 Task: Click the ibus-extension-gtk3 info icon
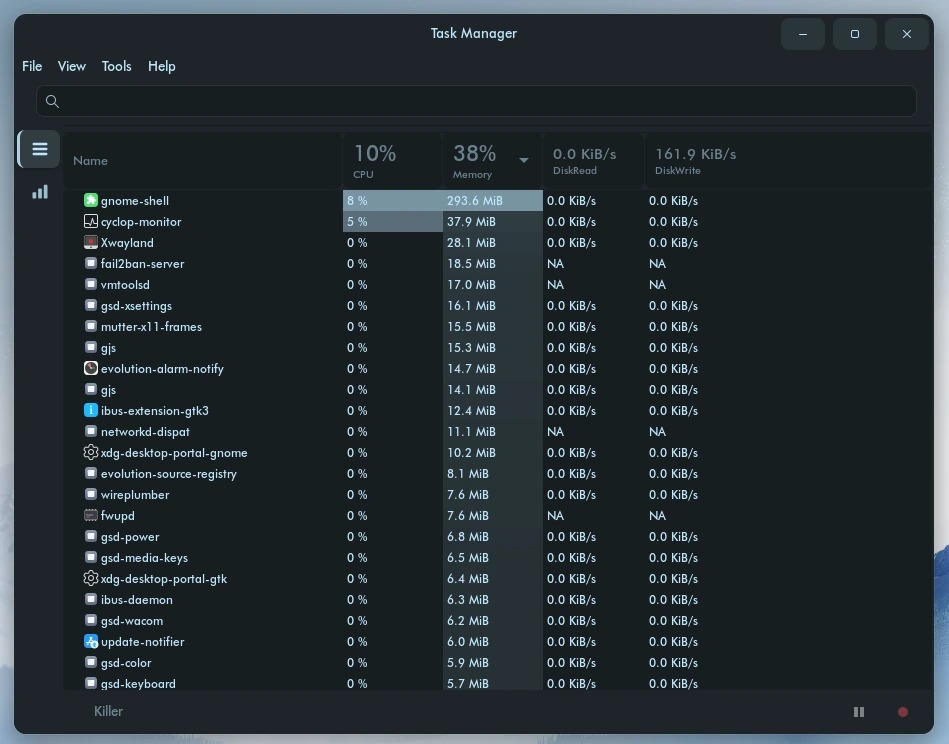point(91,410)
